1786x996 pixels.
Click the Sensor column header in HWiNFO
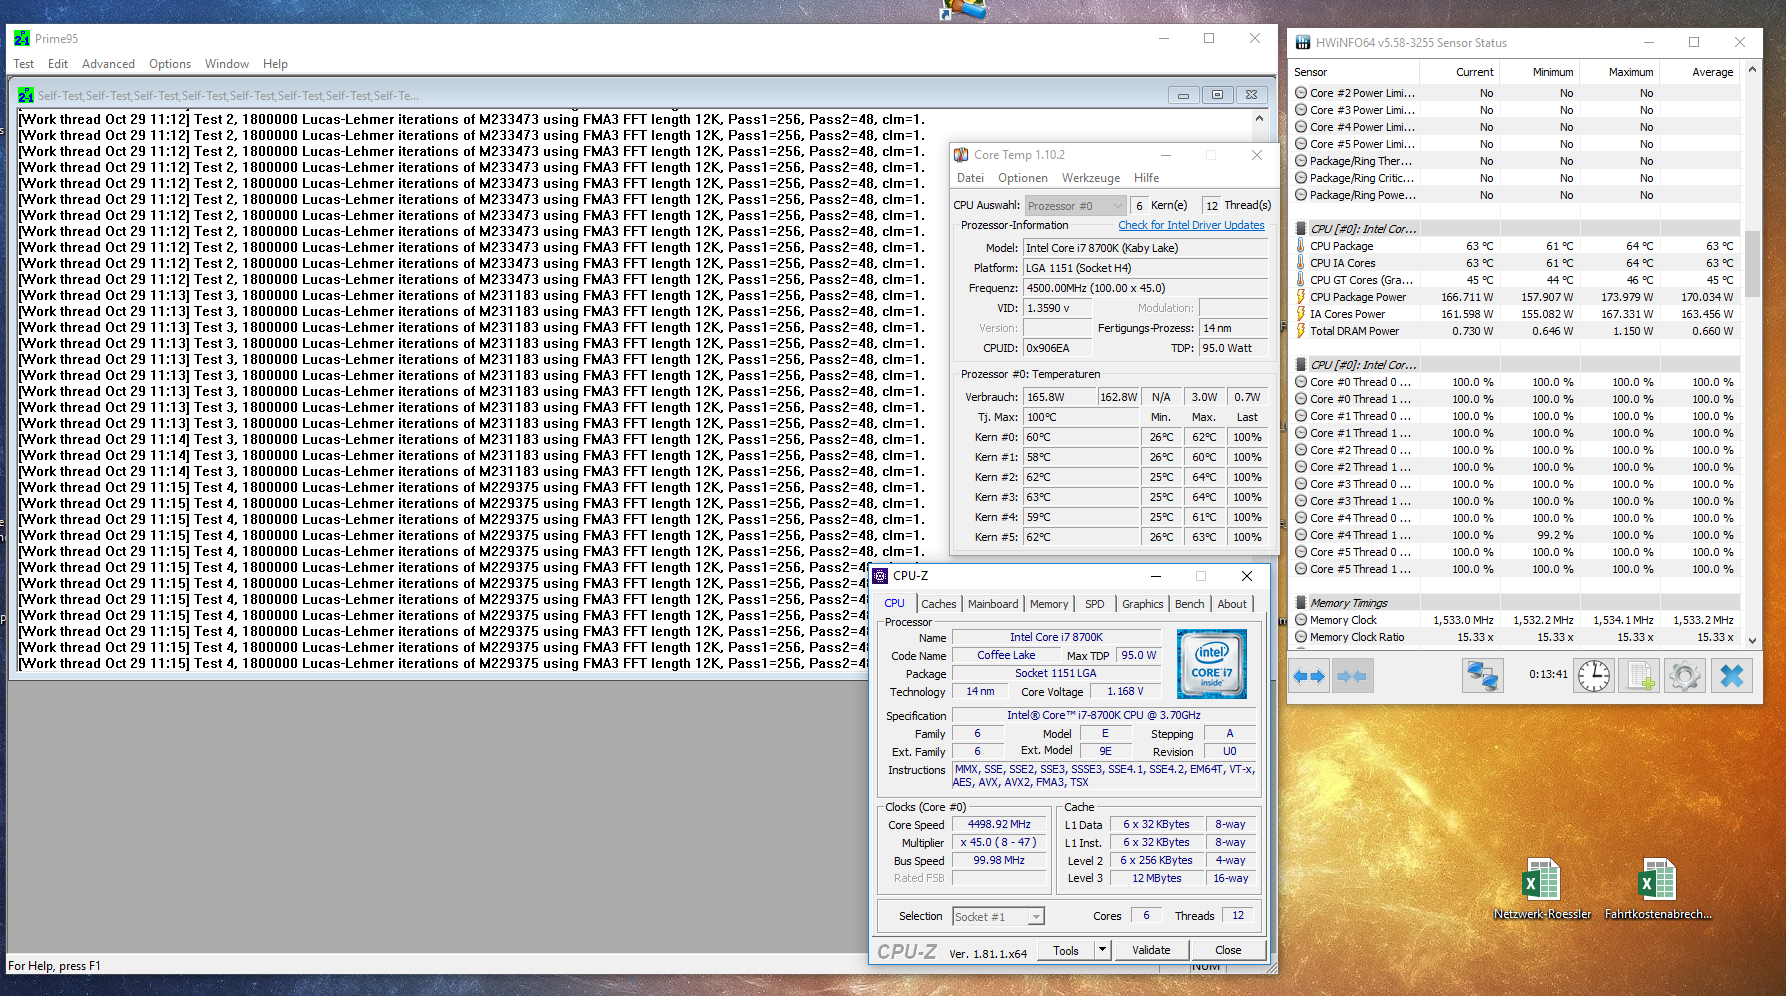coord(1353,72)
